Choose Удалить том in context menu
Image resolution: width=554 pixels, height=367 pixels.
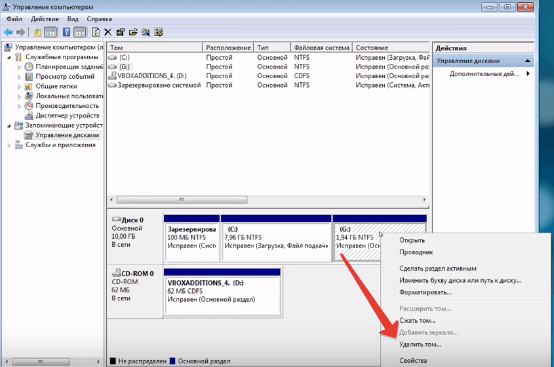(420, 344)
